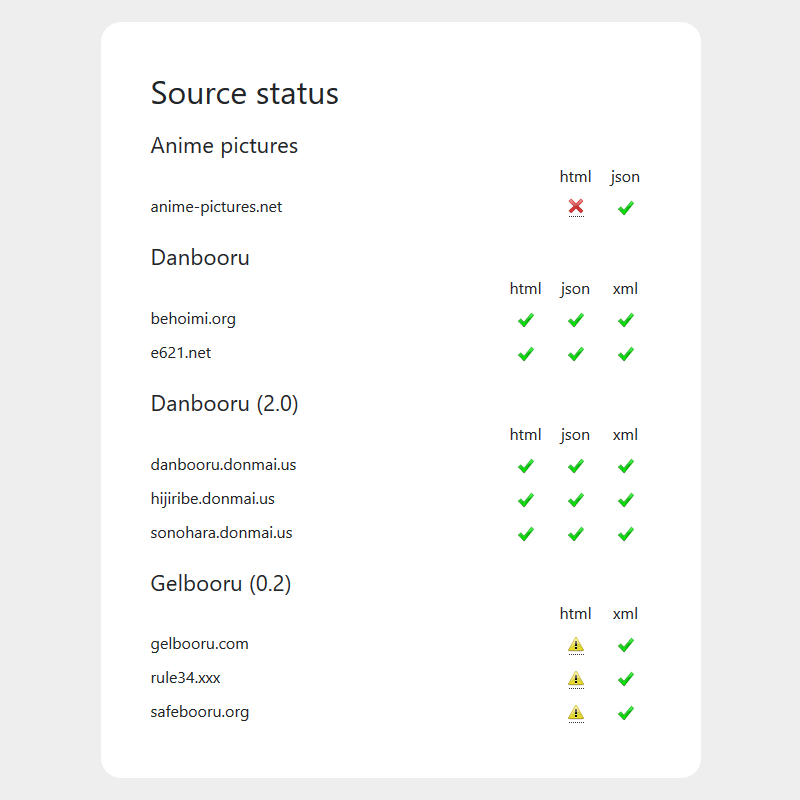
Task: Click xml checkmark for e621.net
Action: (x=626, y=354)
